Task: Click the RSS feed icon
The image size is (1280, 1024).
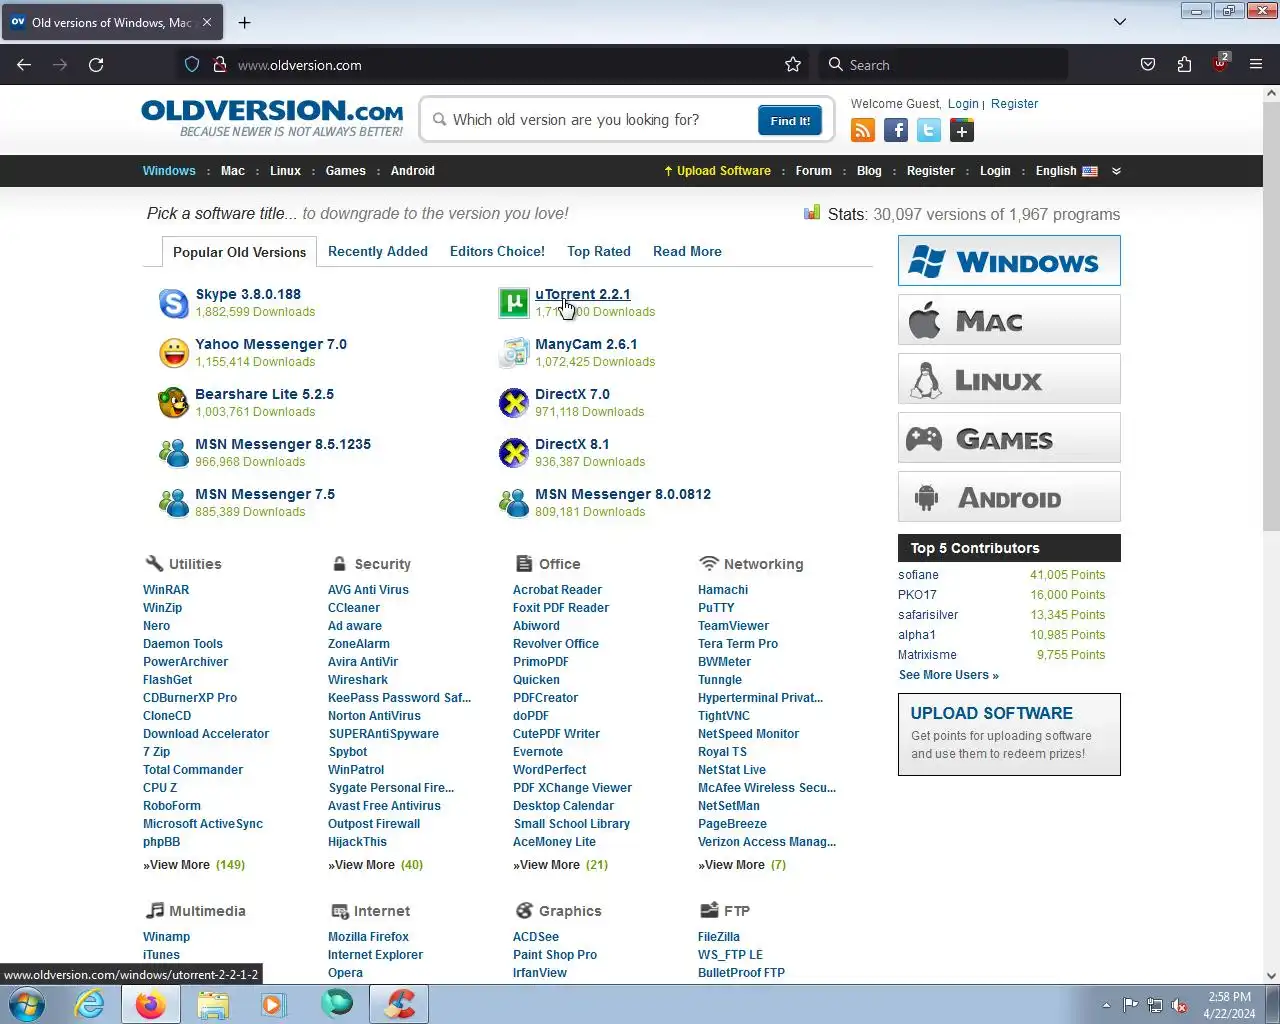Action: click(x=863, y=130)
